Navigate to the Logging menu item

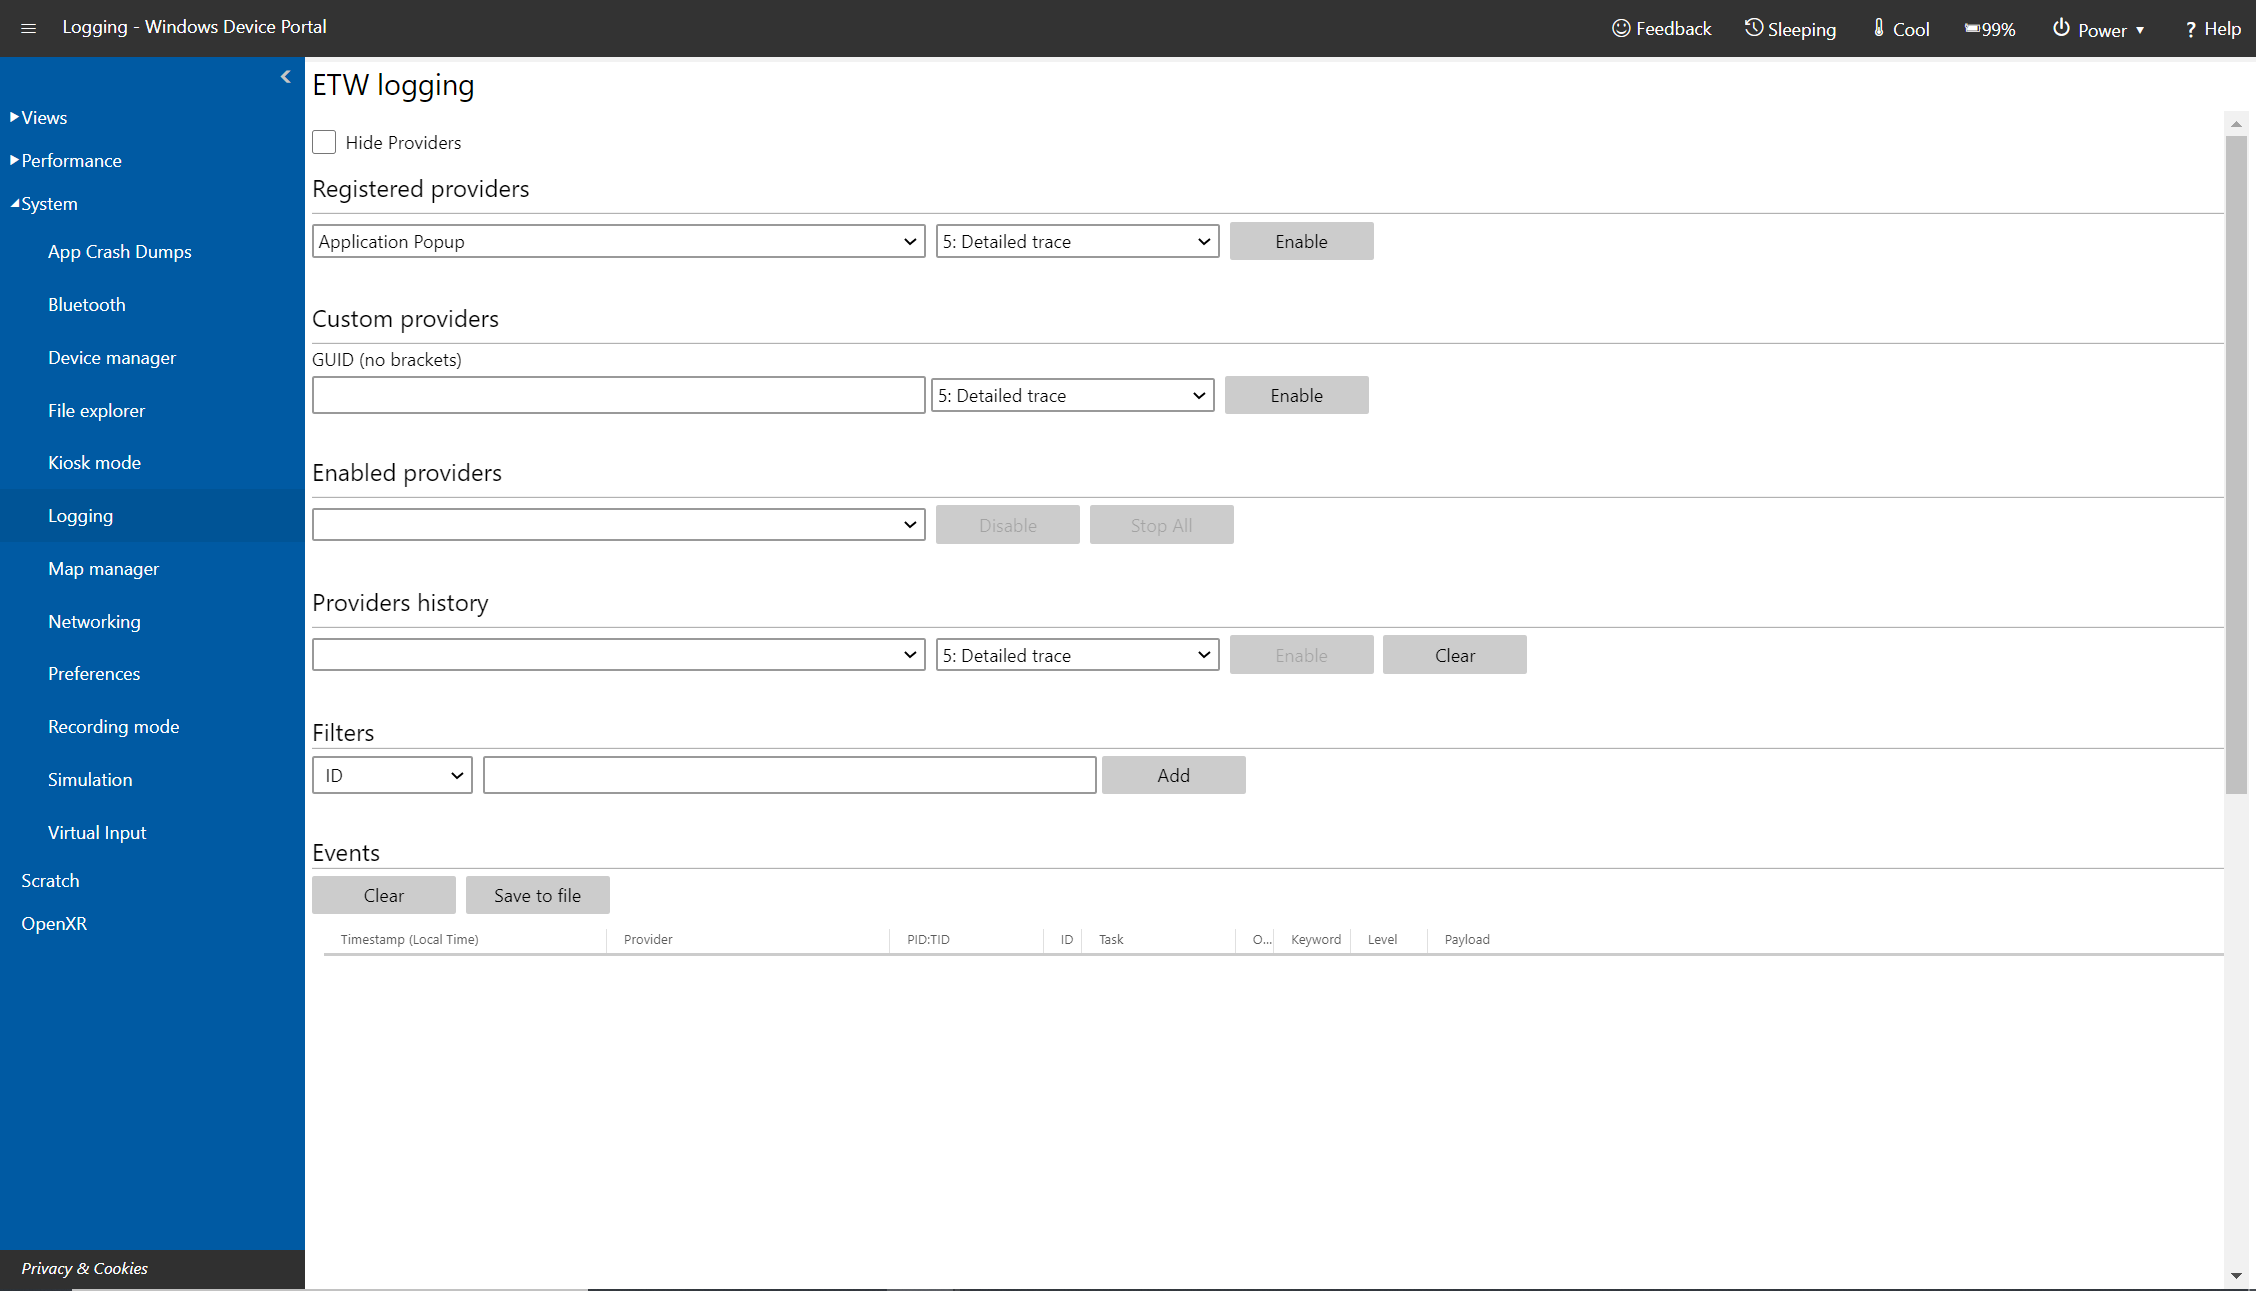coord(81,516)
